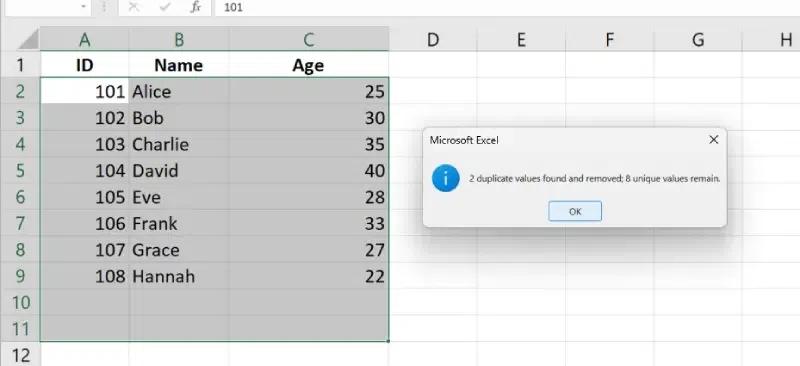Image resolution: width=800 pixels, height=366 pixels.
Task: Select column C header
Action: tap(309, 39)
